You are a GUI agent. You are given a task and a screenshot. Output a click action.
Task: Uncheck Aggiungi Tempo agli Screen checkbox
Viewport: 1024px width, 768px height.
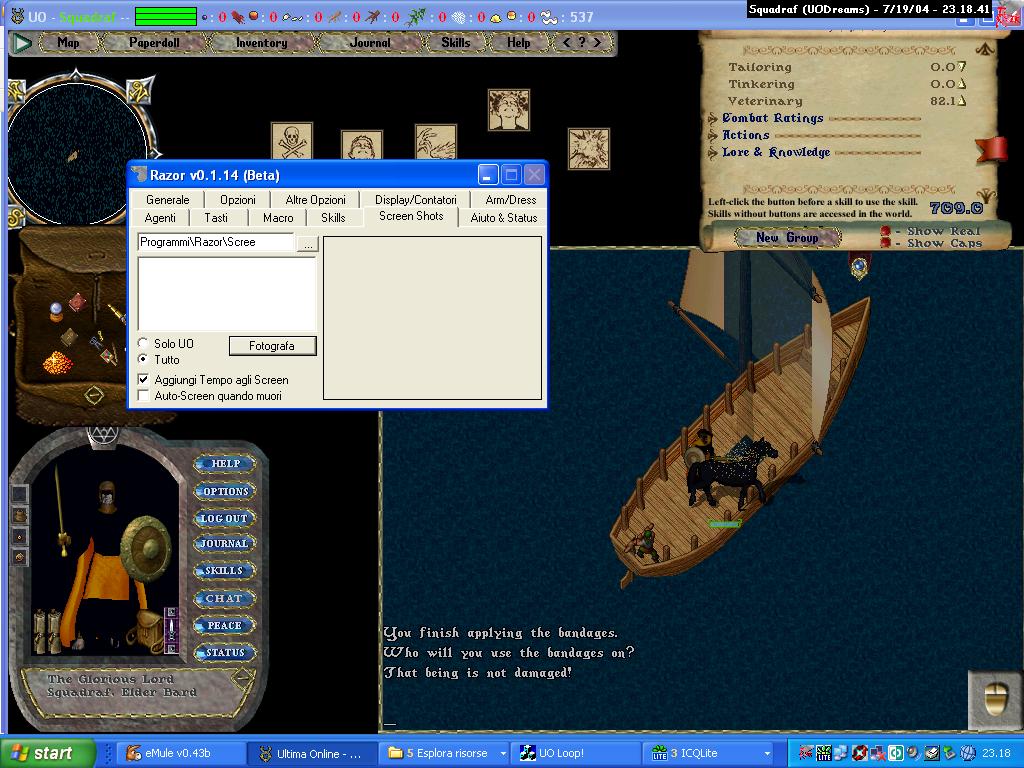point(144,379)
